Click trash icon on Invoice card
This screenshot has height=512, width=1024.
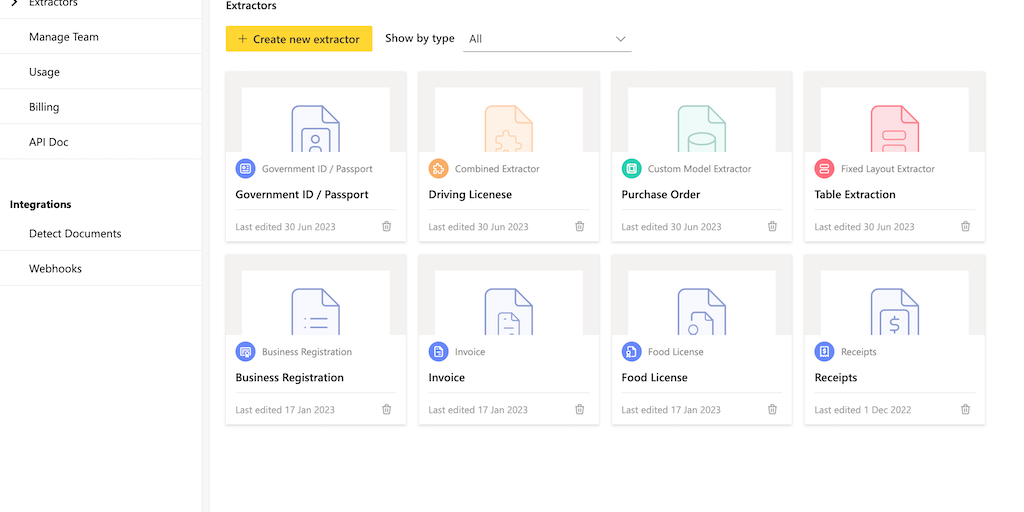tap(579, 410)
